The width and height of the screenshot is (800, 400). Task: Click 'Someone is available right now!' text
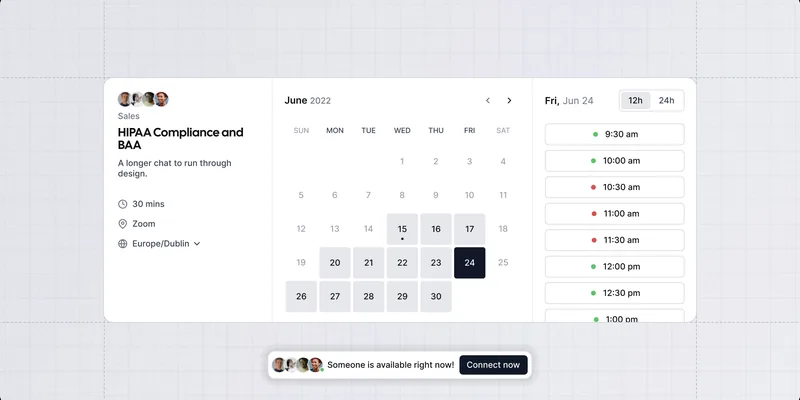click(x=391, y=365)
